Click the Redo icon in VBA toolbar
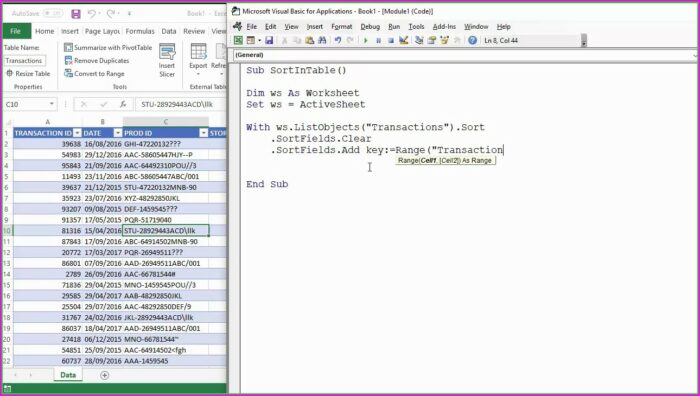This screenshot has width=700, height=396. click(350, 41)
